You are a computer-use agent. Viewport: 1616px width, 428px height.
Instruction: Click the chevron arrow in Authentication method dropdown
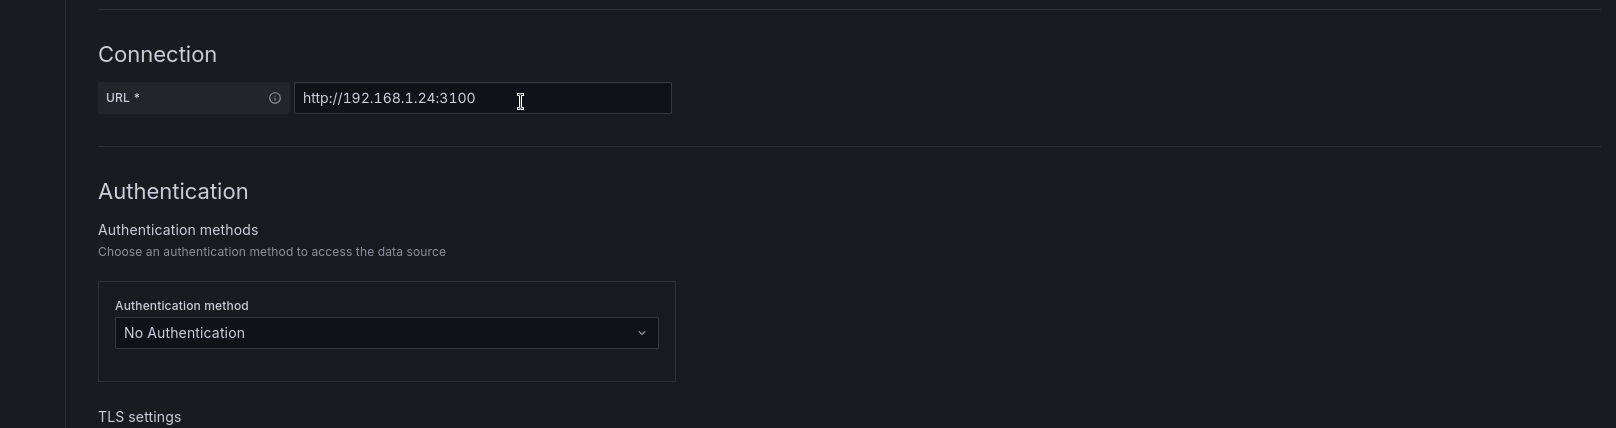(642, 333)
